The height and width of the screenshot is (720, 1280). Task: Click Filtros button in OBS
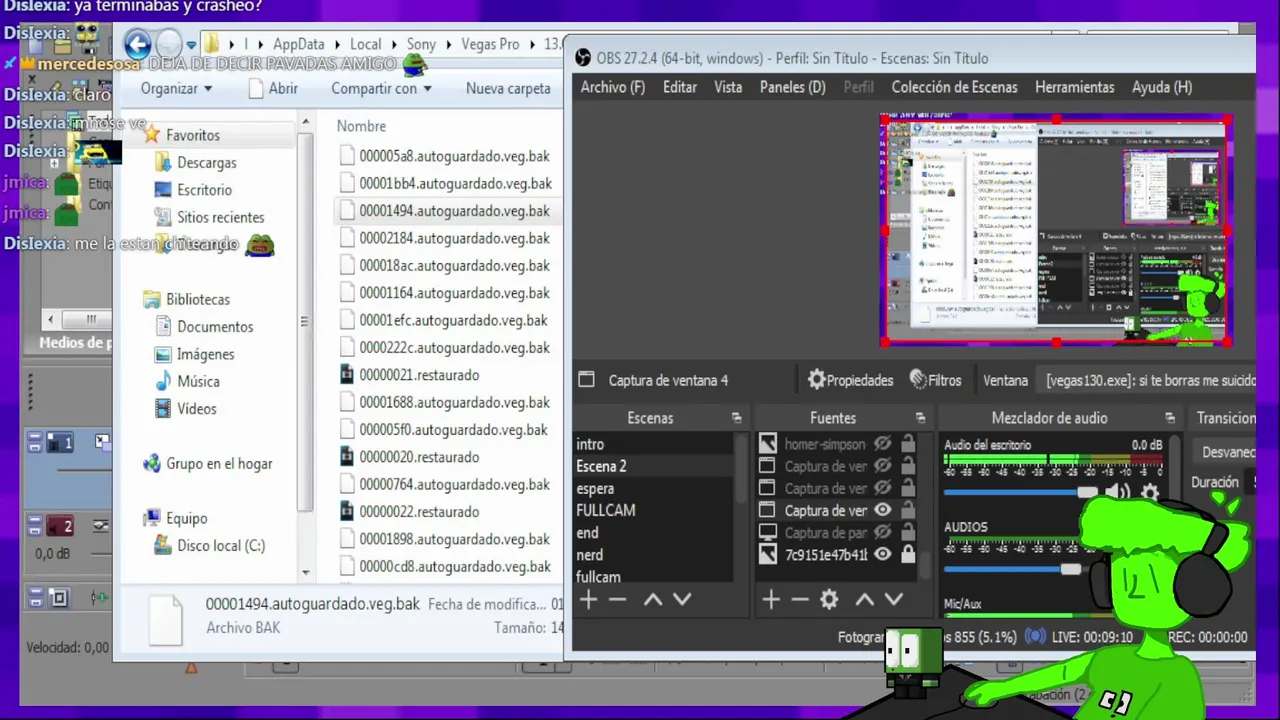936,380
